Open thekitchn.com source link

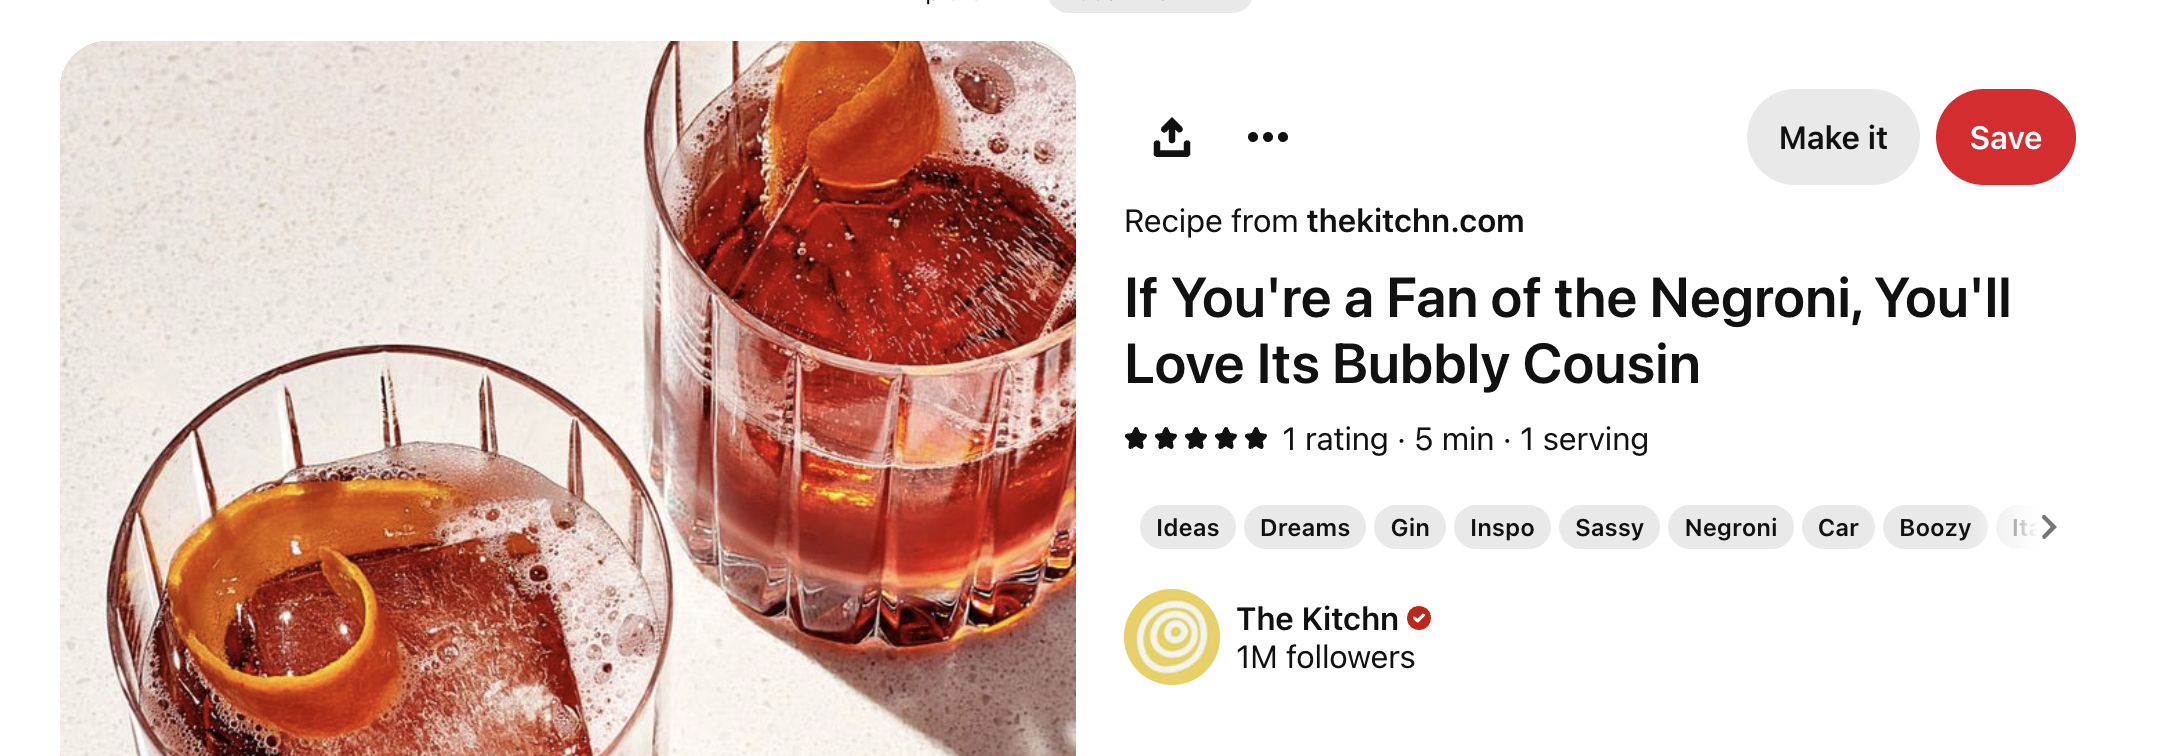[1415, 221]
